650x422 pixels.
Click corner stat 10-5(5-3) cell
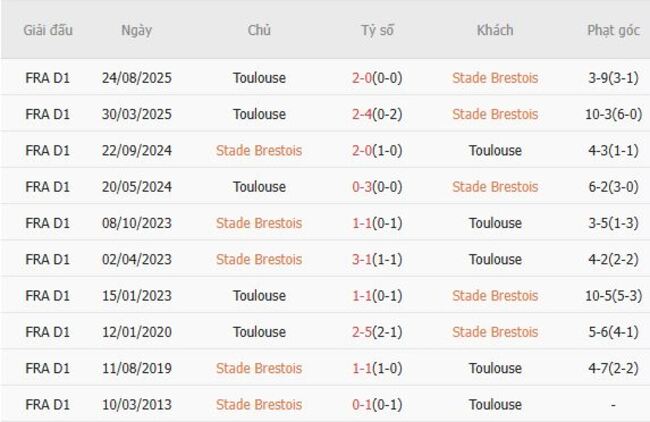[x=613, y=295]
